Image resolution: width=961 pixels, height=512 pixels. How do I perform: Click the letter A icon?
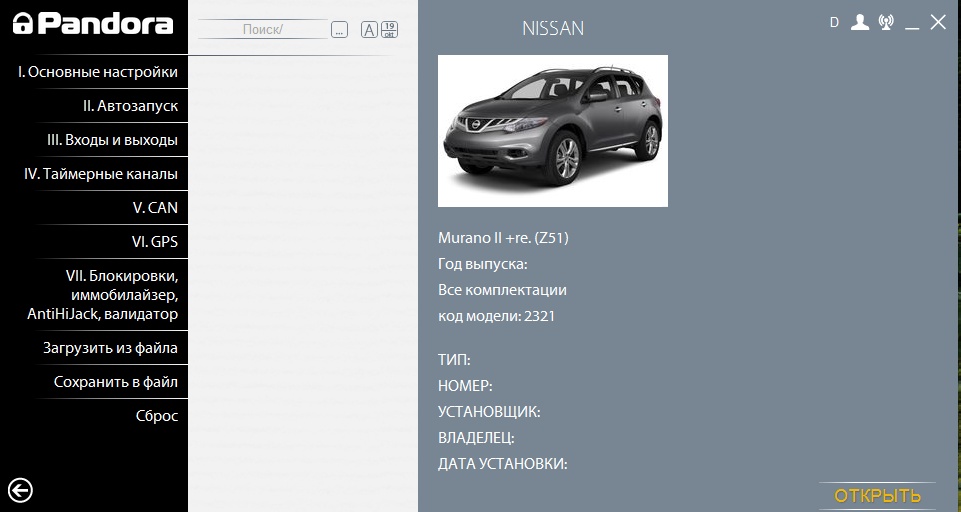point(369,30)
